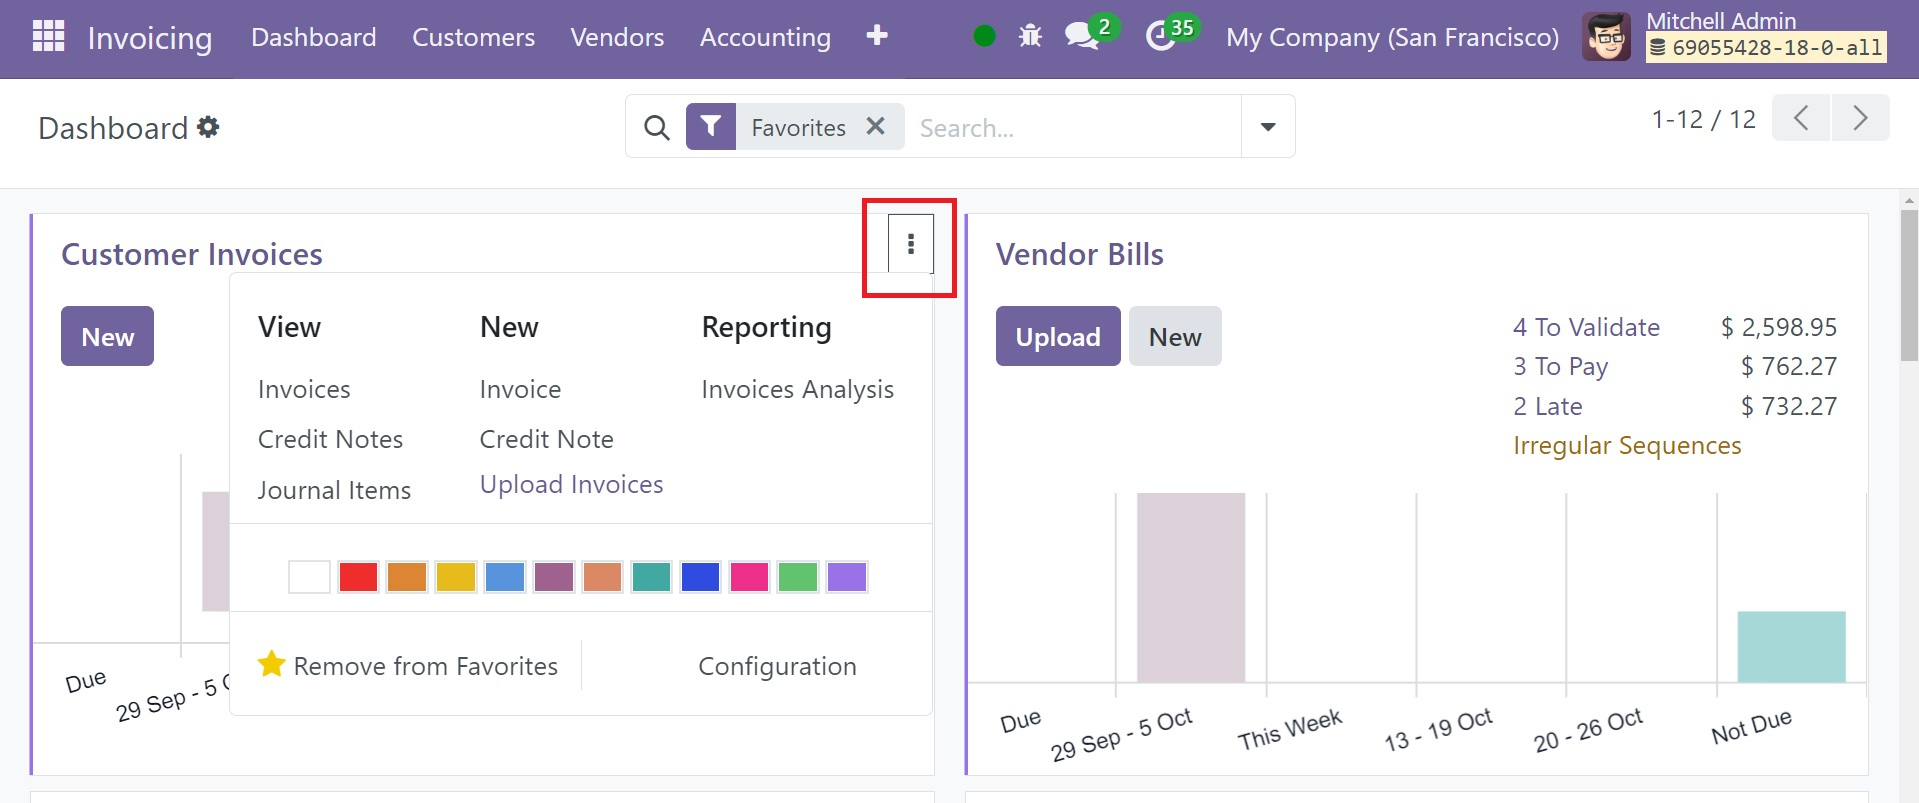Go to next page arrow
Image resolution: width=1919 pixels, height=803 pixels.
click(1860, 118)
